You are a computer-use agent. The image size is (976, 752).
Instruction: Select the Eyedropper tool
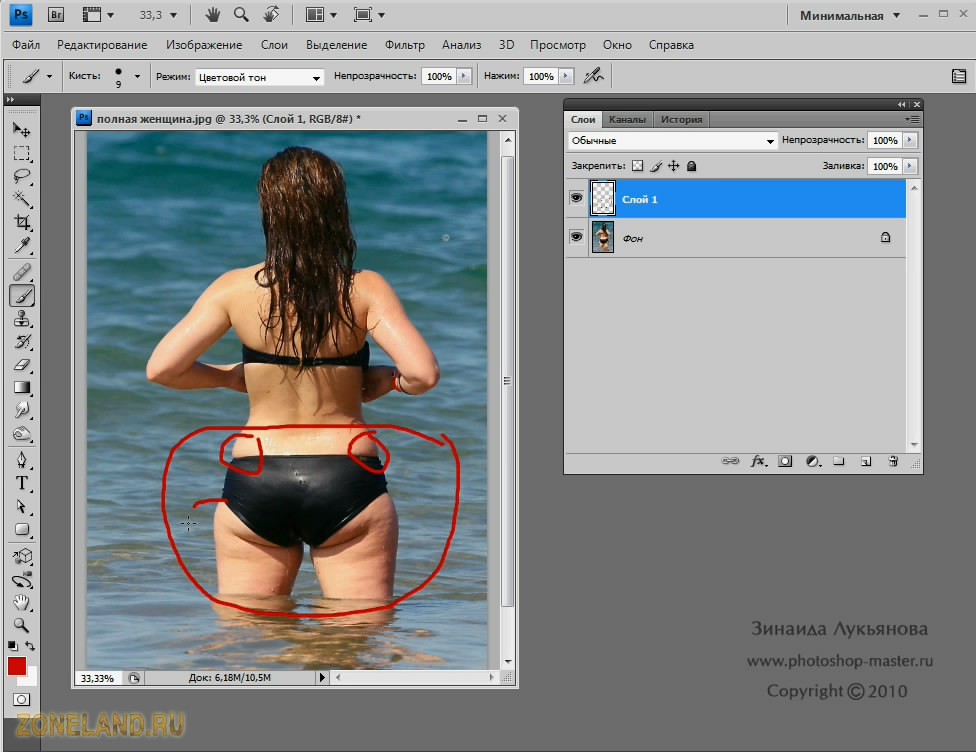tap(21, 245)
